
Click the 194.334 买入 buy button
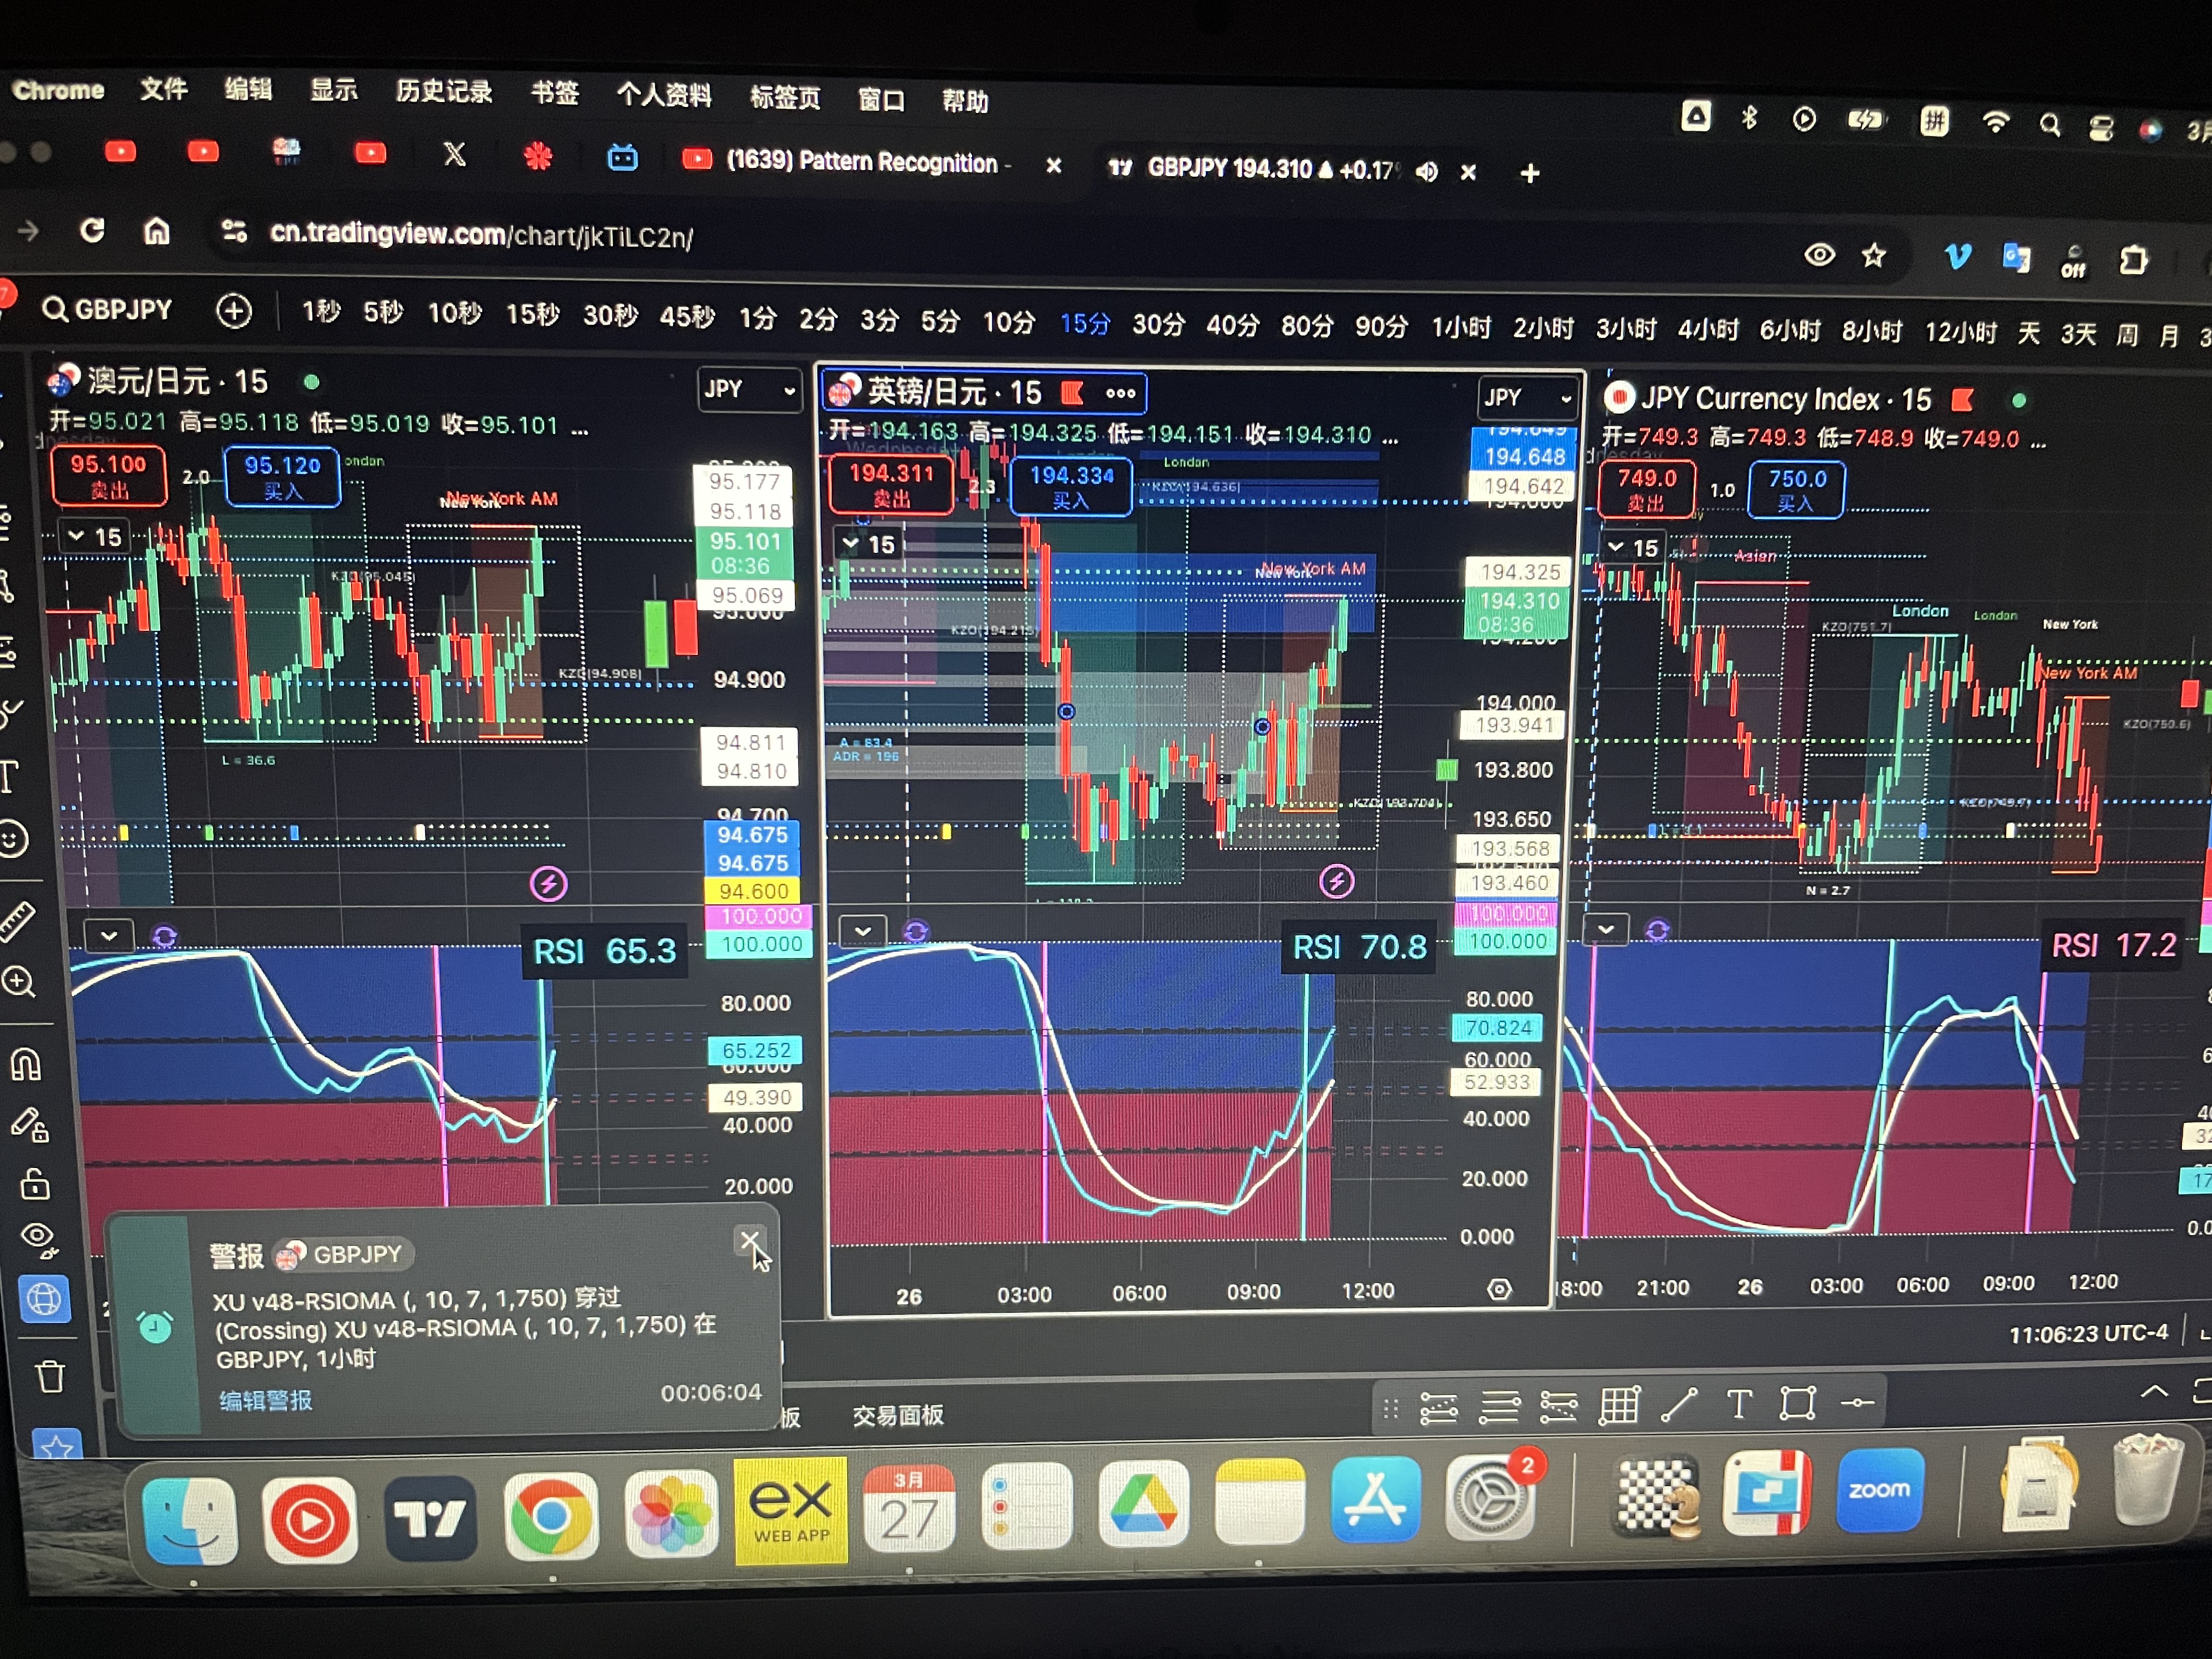(1071, 487)
